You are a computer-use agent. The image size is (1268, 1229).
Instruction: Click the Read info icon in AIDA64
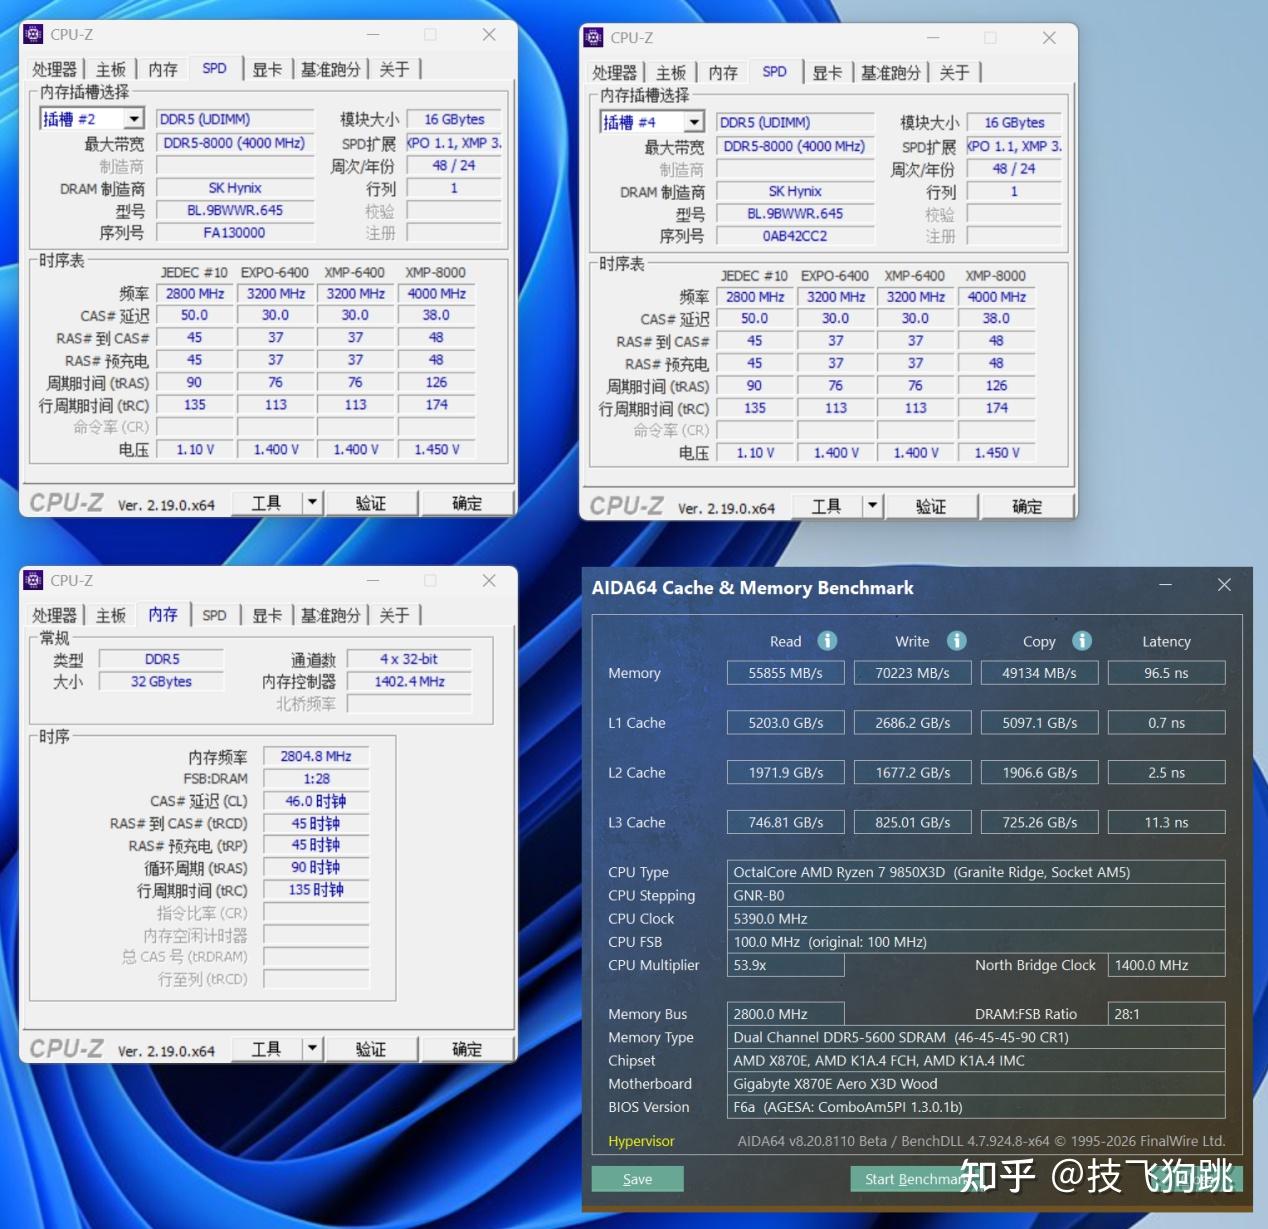[x=827, y=641]
